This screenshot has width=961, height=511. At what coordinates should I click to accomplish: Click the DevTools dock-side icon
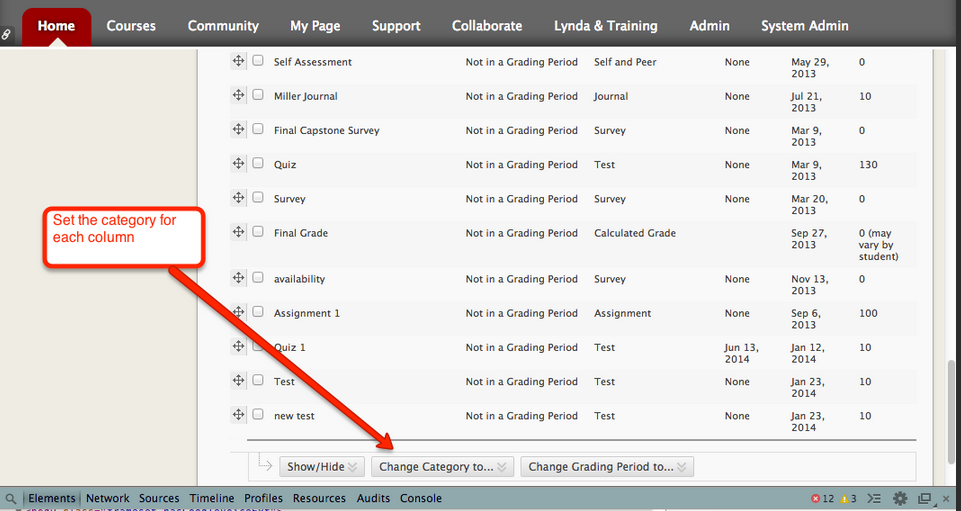click(x=924, y=498)
